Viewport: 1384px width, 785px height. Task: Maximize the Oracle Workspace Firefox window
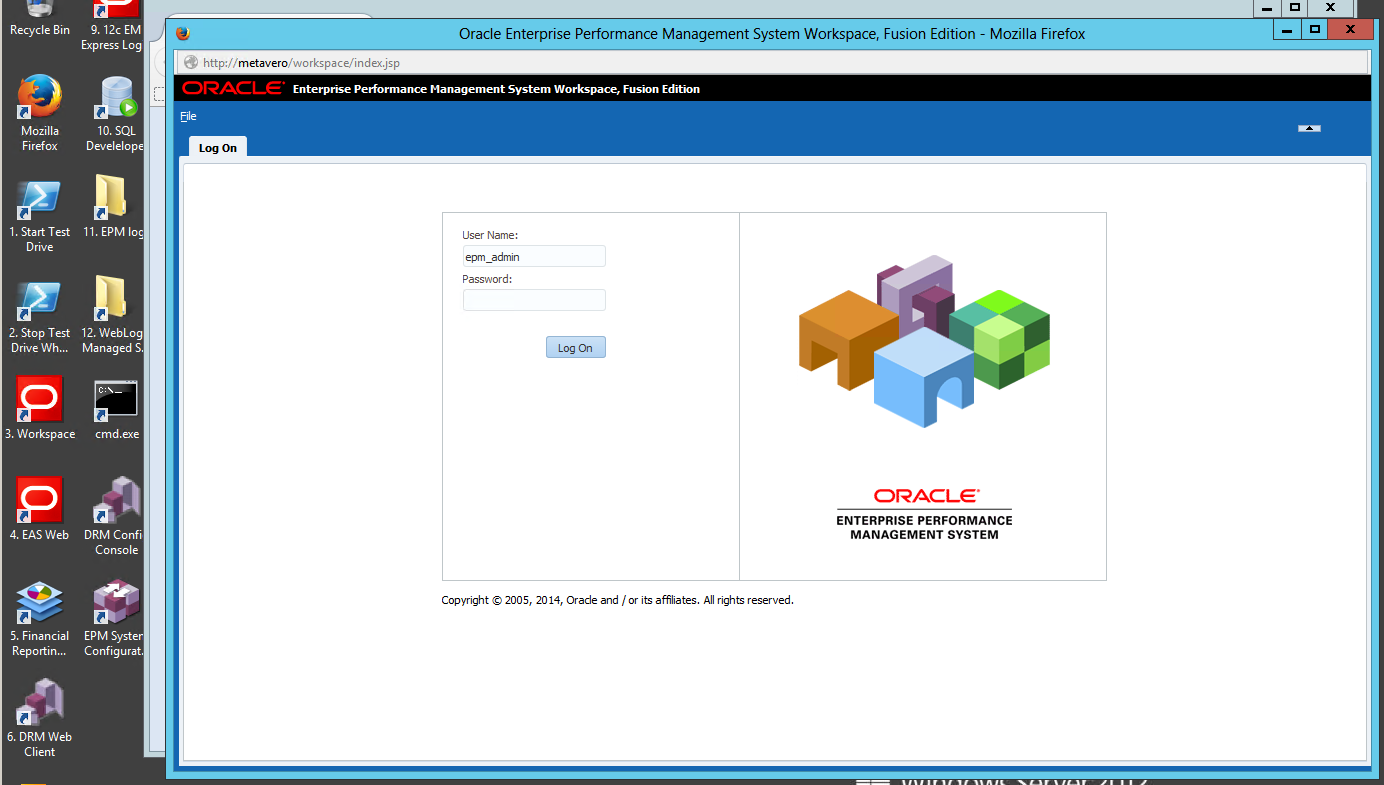coord(1315,30)
